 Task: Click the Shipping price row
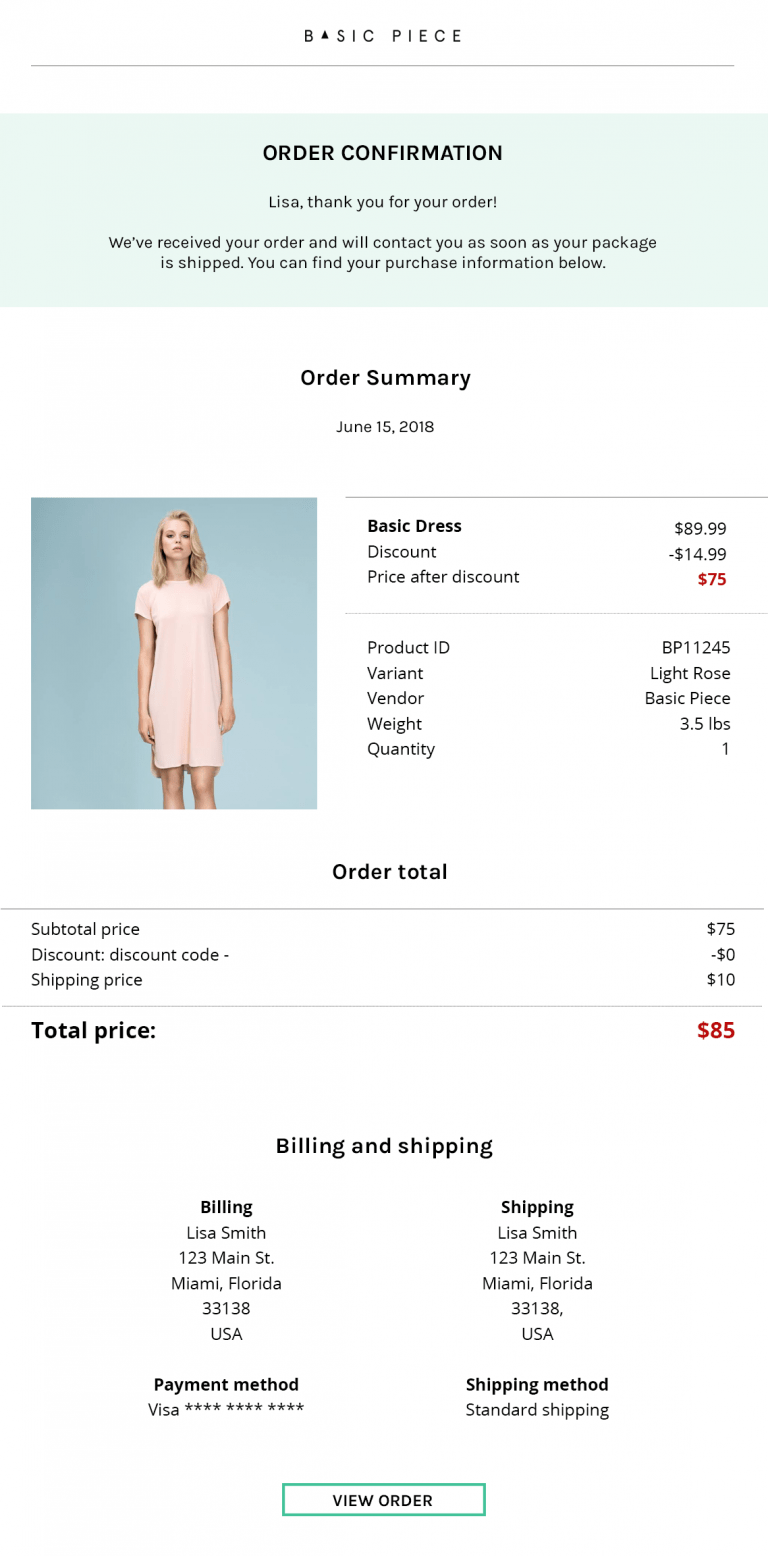(x=88, y=979)
